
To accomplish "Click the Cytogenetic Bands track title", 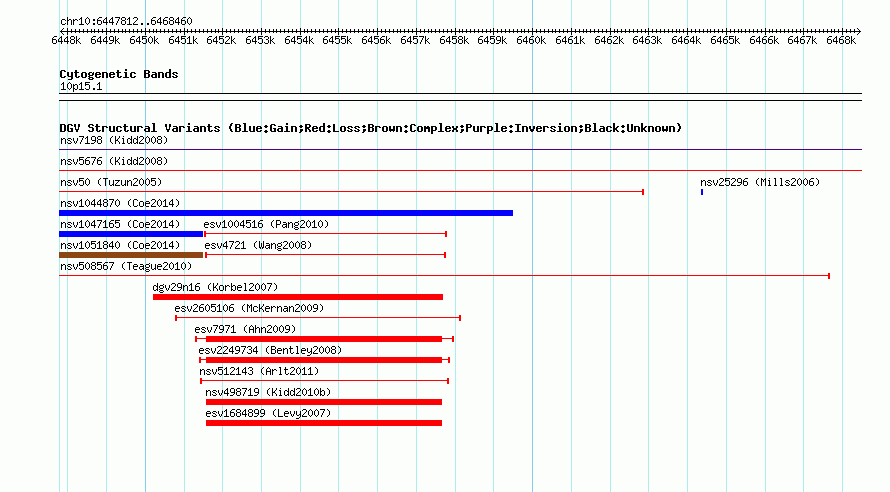I will (x=119, y=74).
